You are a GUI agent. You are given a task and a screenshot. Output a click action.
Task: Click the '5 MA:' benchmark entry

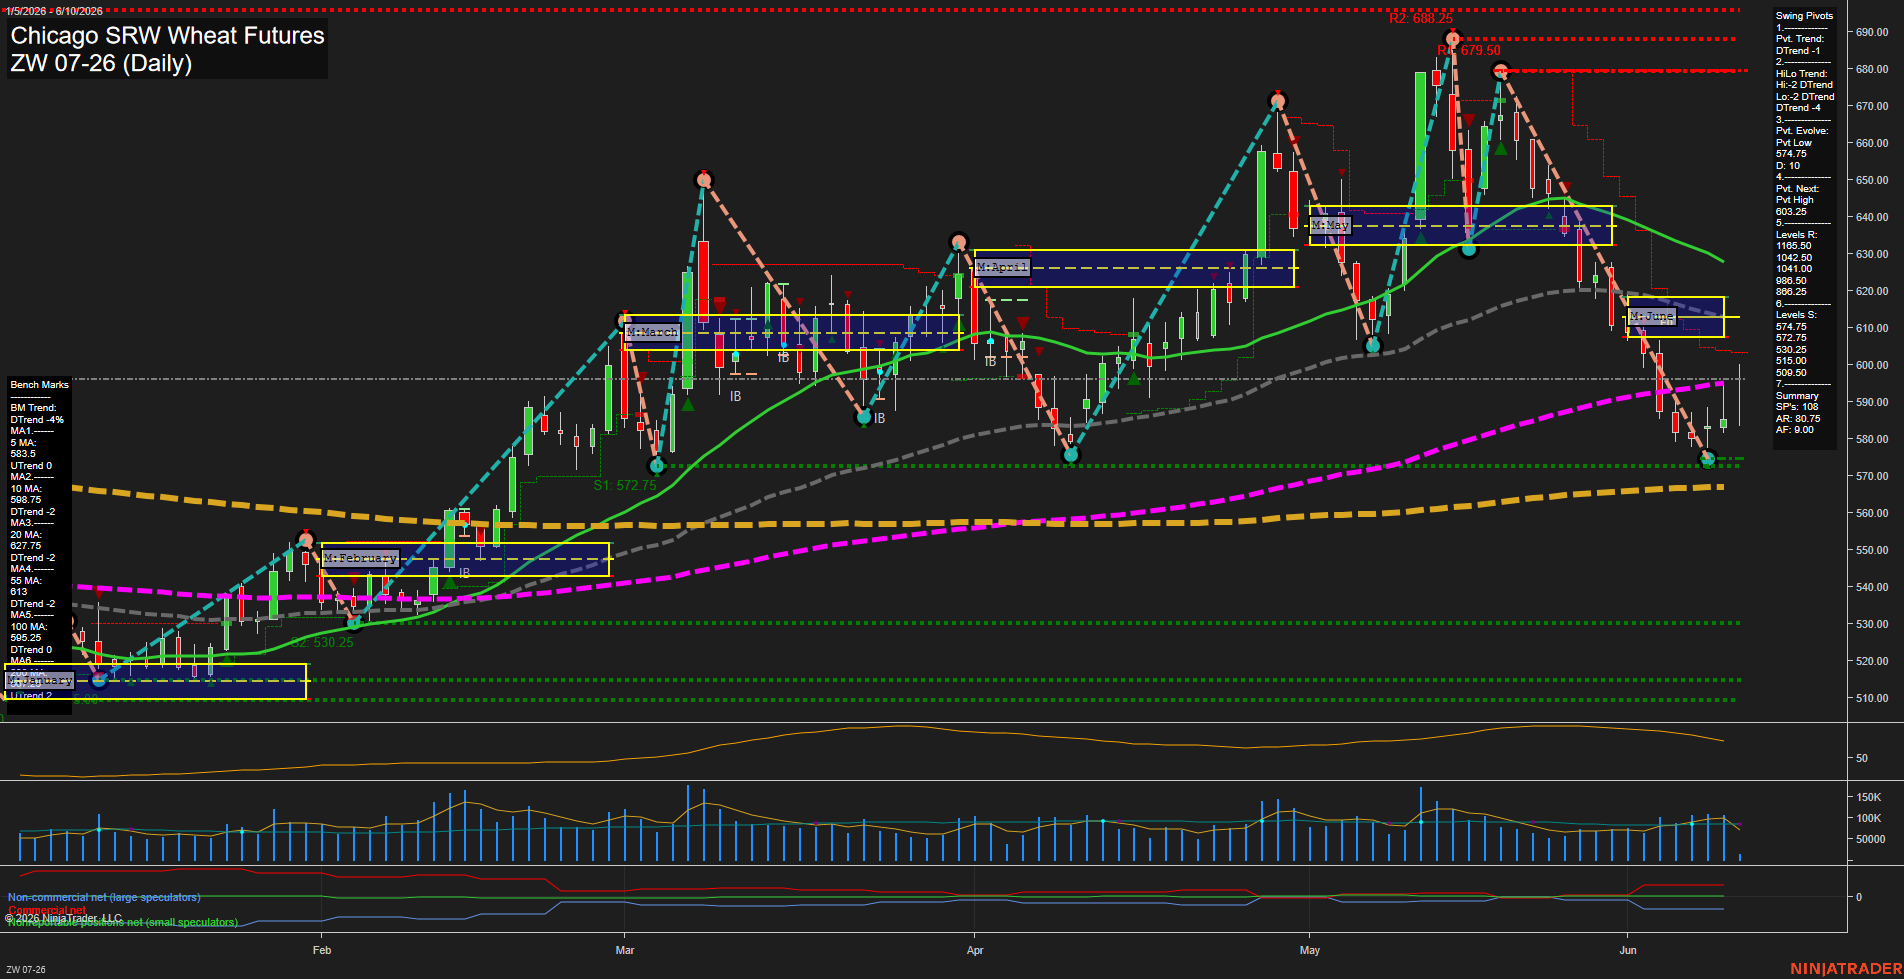(23, 443)
